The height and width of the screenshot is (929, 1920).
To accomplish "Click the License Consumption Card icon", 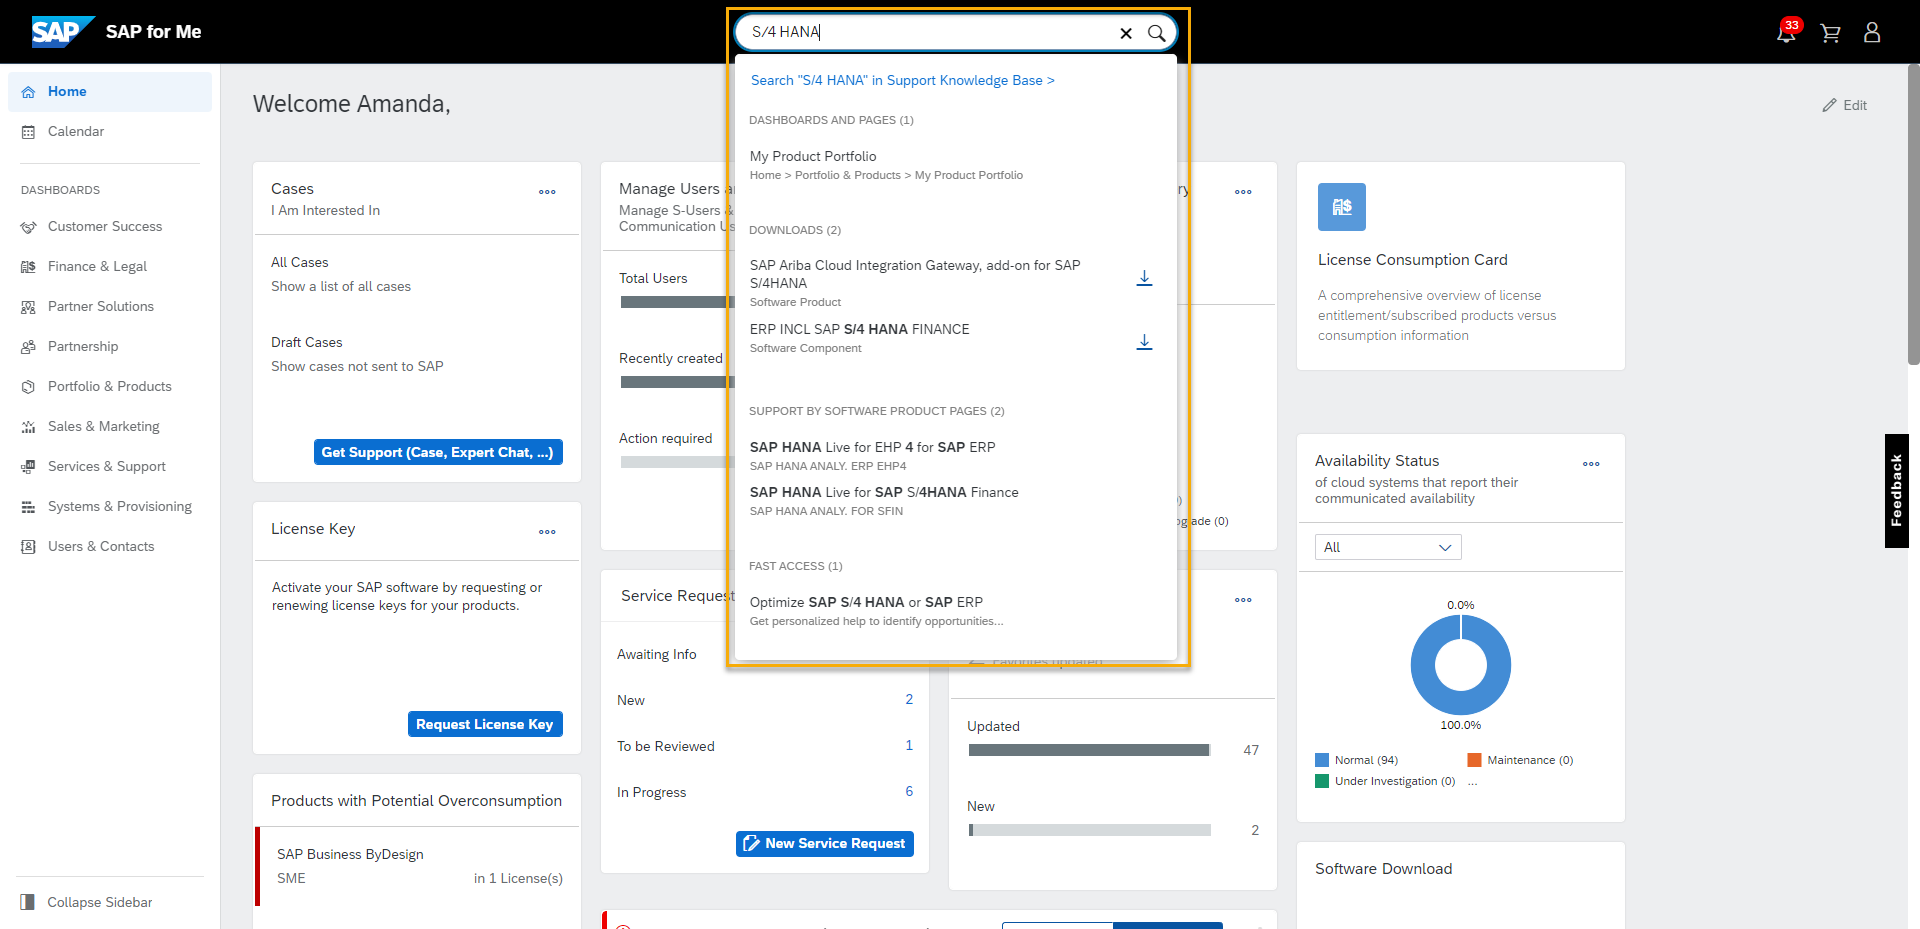I will [x=1341, y=207].
